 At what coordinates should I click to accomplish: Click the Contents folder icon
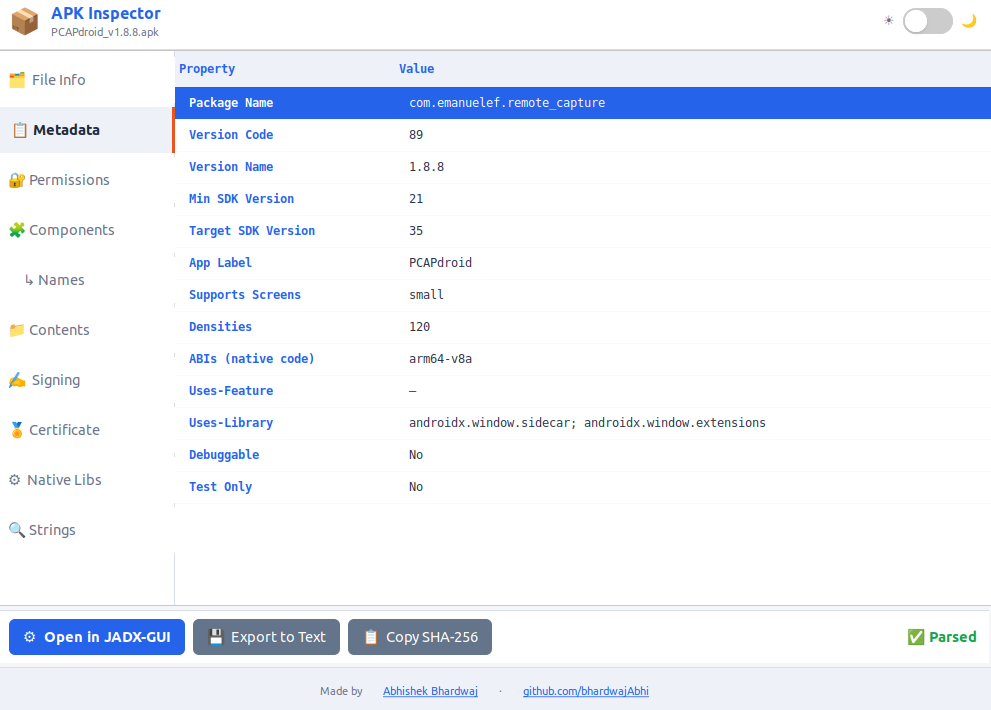pos(16,330)
